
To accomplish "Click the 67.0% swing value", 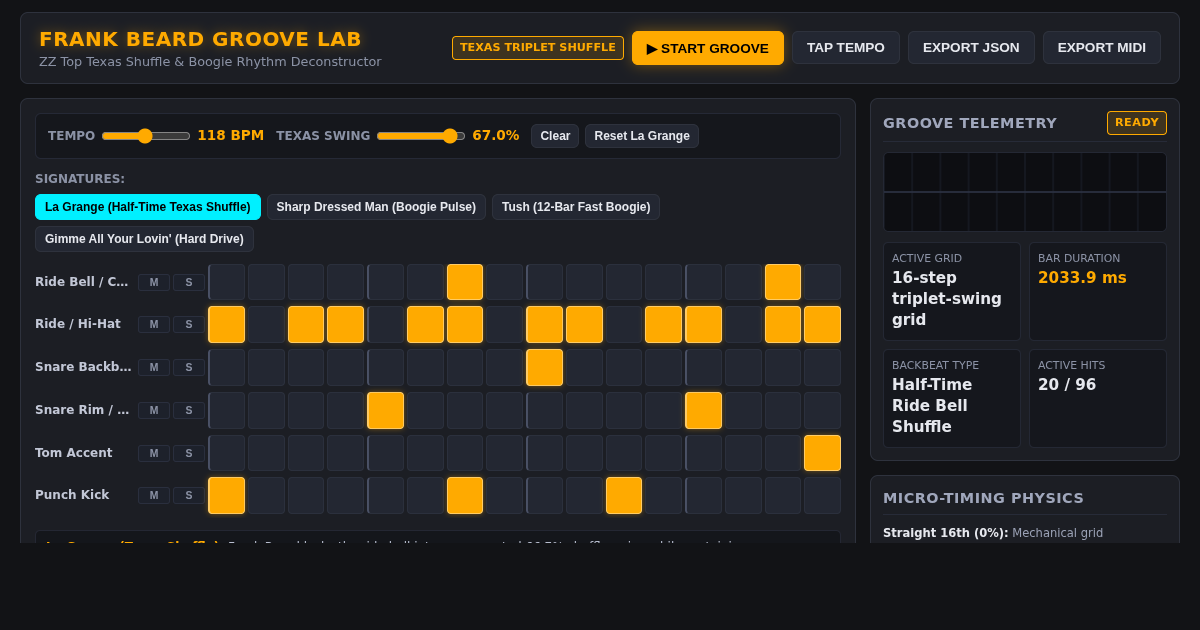I will click(x=496, y=136).
